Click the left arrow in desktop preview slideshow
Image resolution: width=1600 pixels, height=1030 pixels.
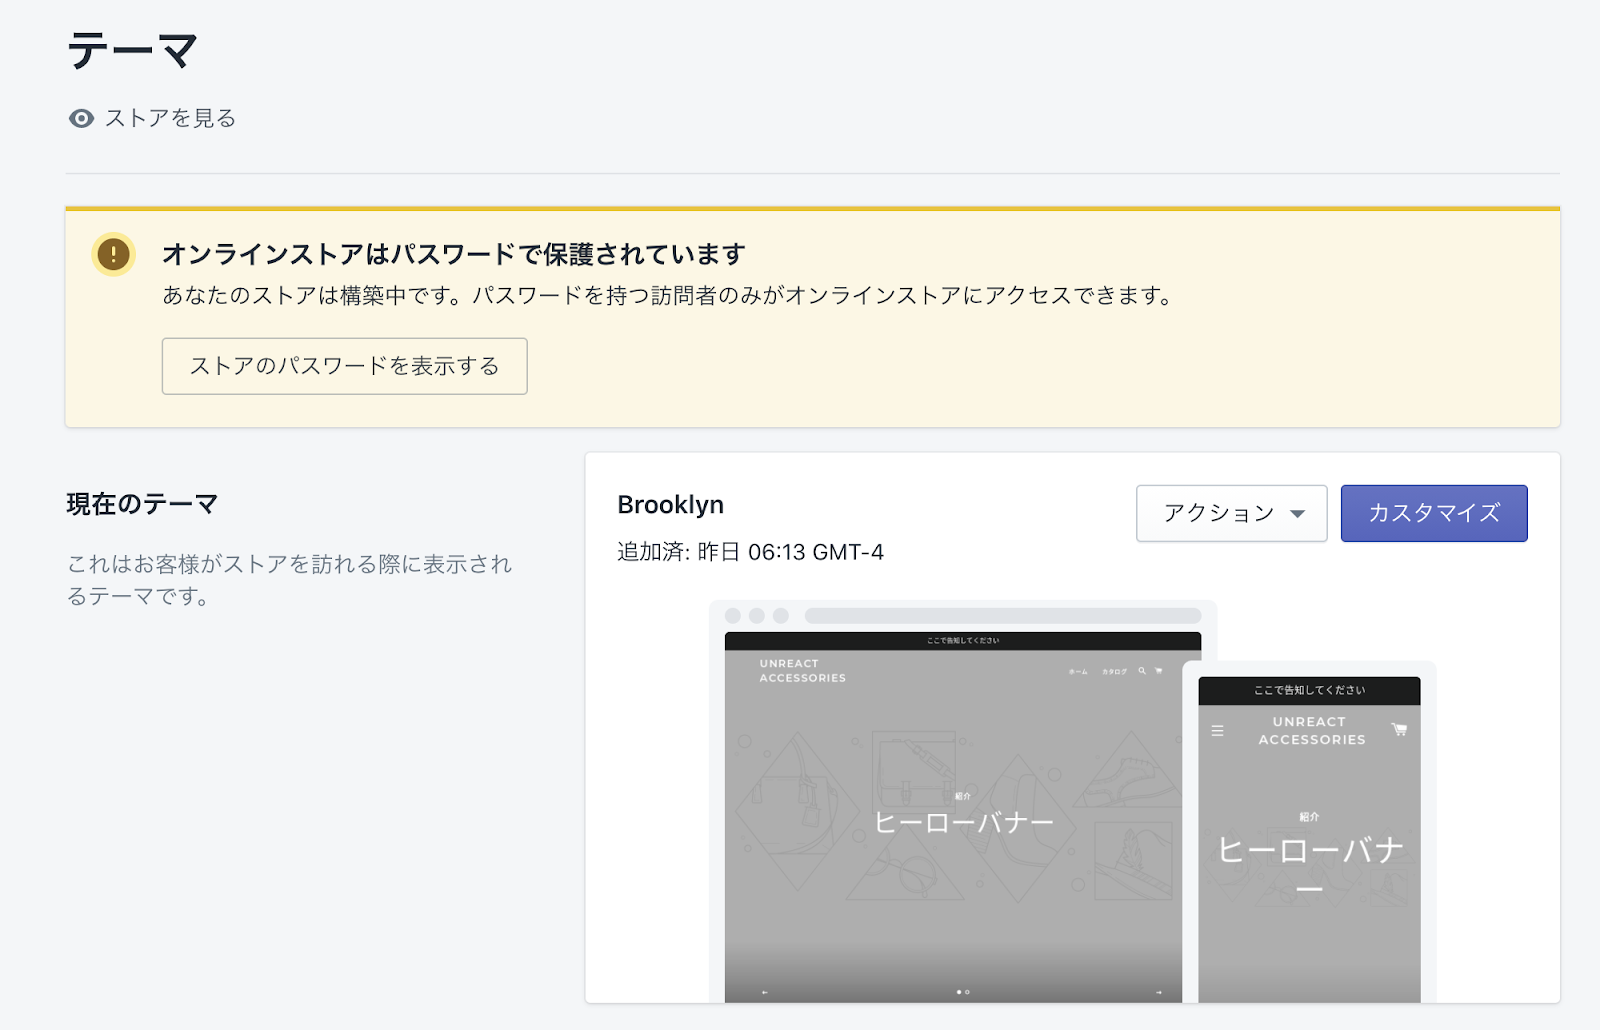(x=765, y=992)
